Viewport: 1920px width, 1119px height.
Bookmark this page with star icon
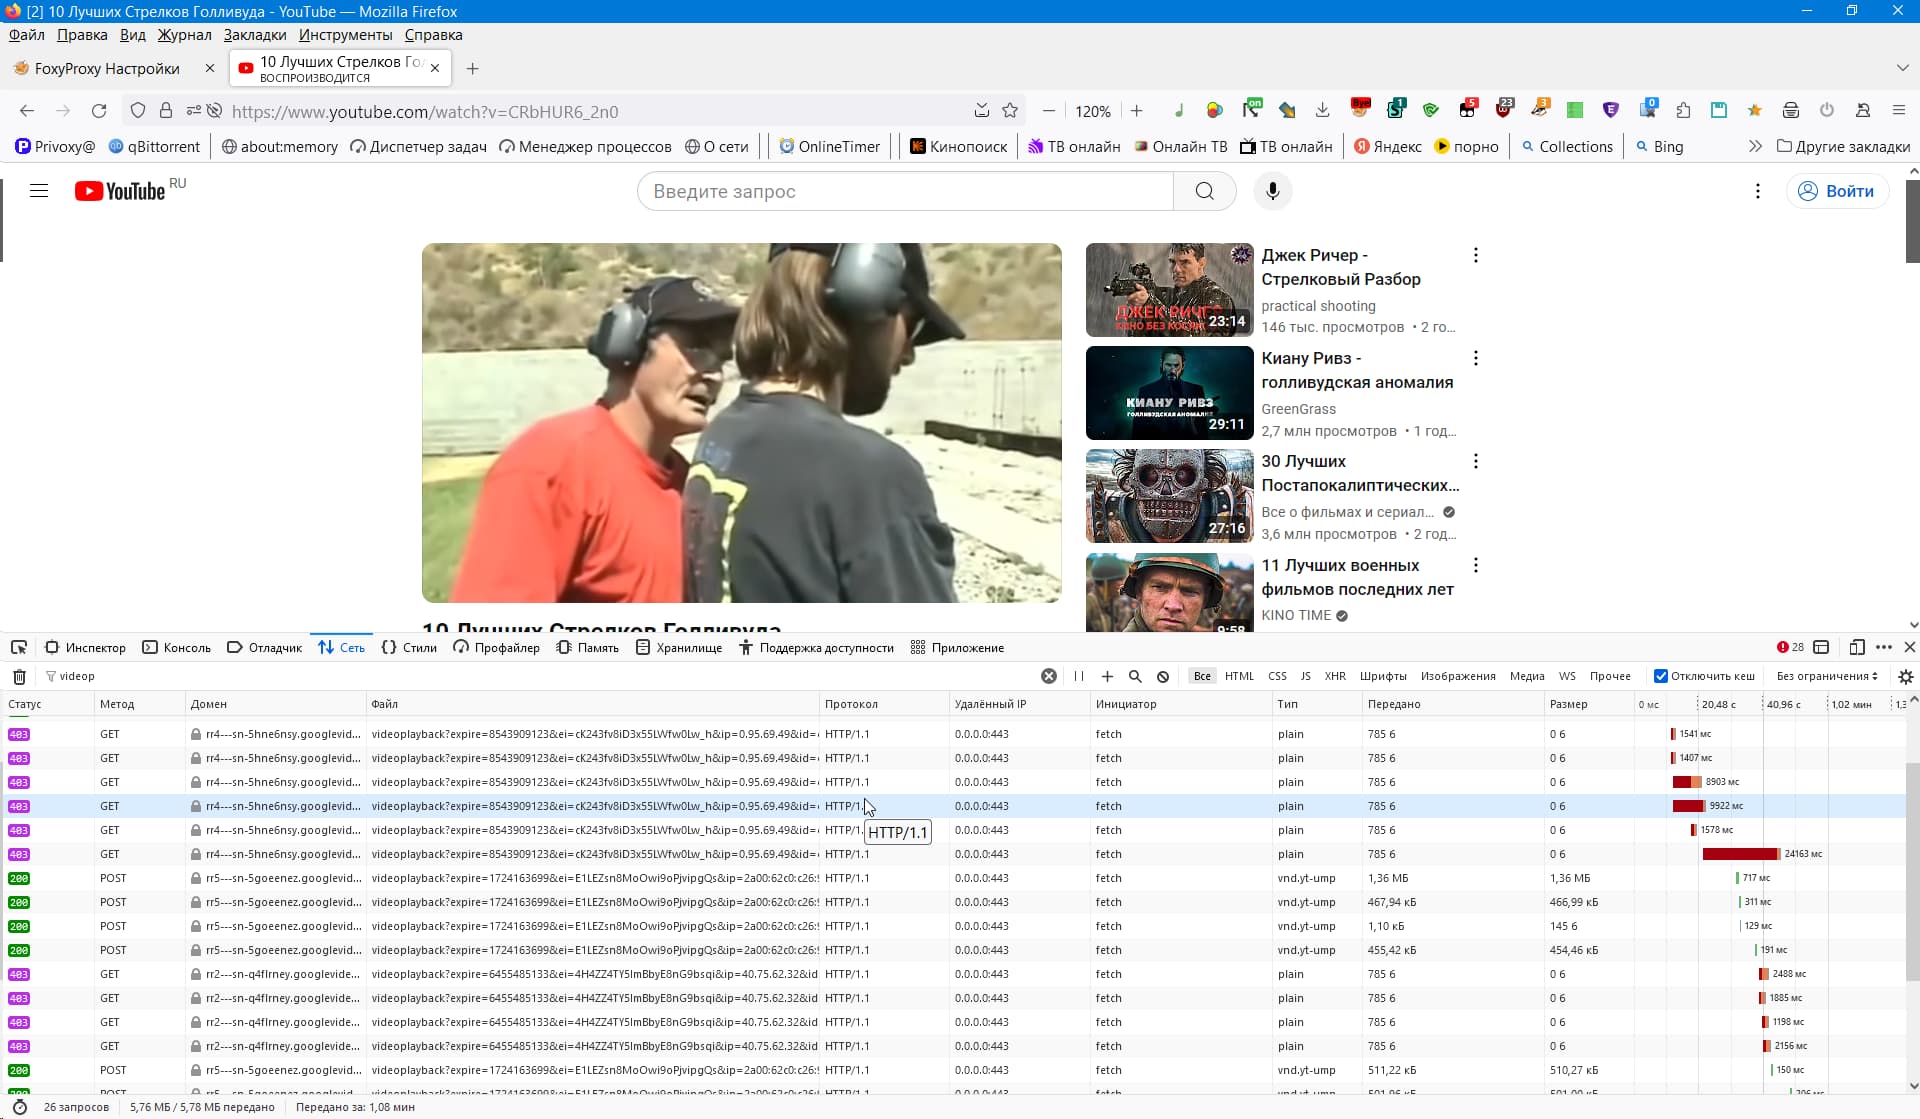1010,111
